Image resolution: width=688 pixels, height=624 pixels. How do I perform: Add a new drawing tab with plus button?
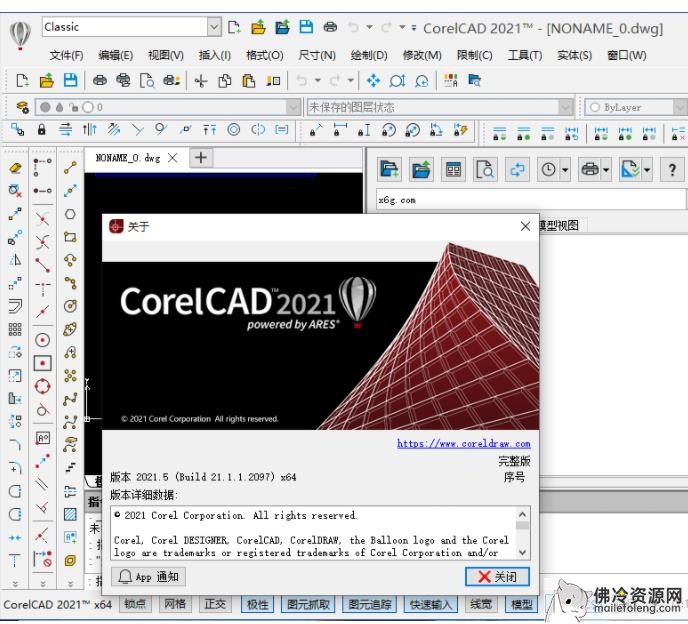pos(200,157)
